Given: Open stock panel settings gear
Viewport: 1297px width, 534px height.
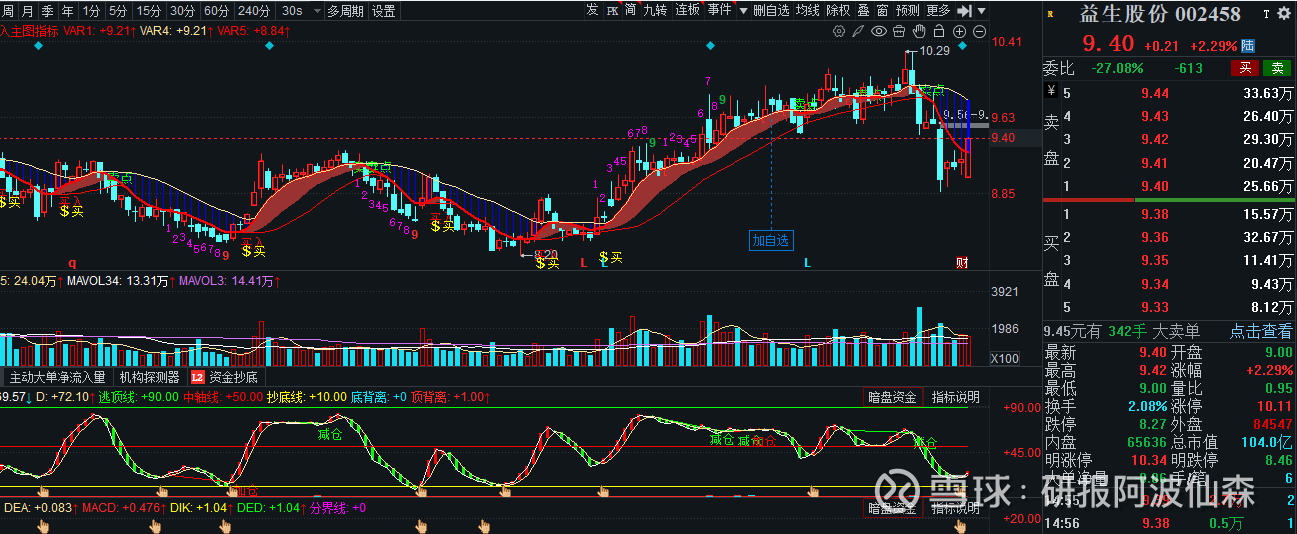Looking at the screenshot, I should 1284,14.
